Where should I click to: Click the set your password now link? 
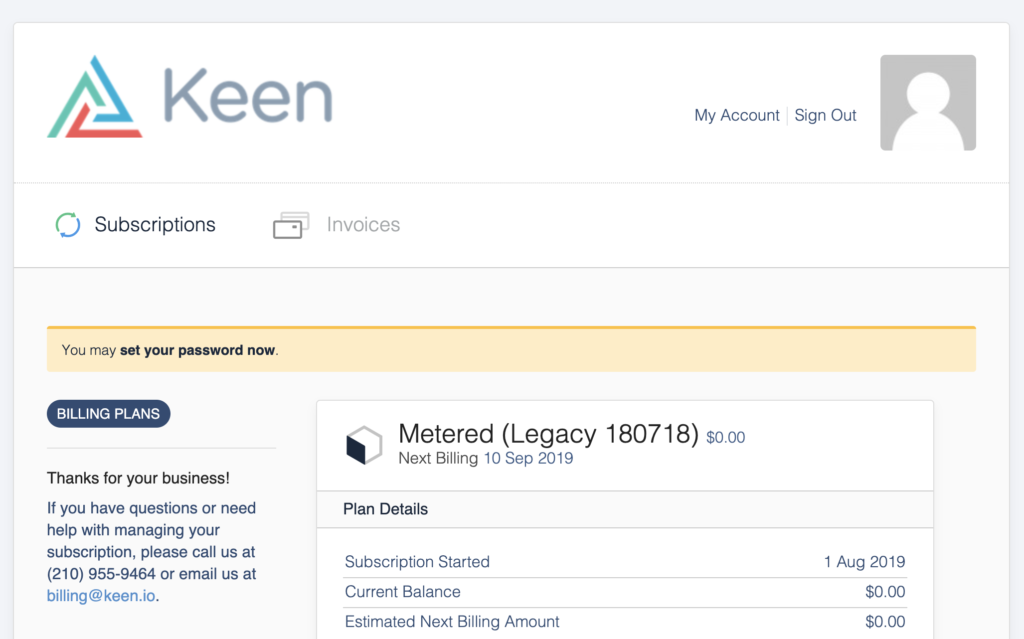[x=197, y=350]
